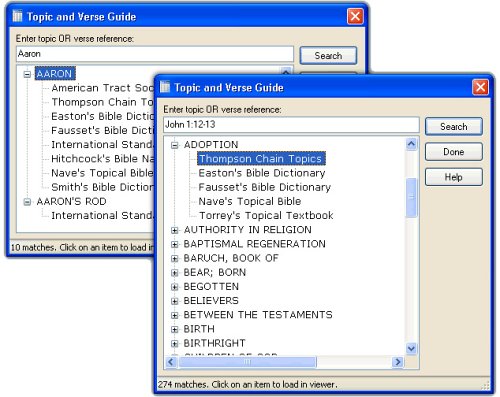
Task: Collapse the AARON'S ROD node
Action: tap(27, 202)
